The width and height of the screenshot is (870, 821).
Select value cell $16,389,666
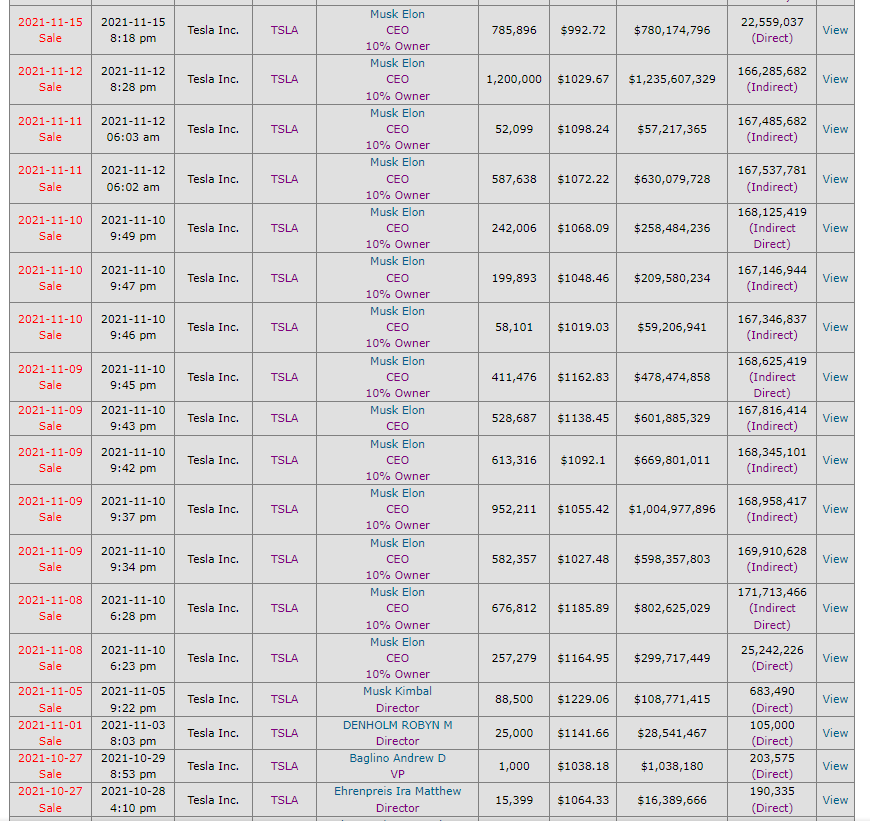tap(672, 800)
